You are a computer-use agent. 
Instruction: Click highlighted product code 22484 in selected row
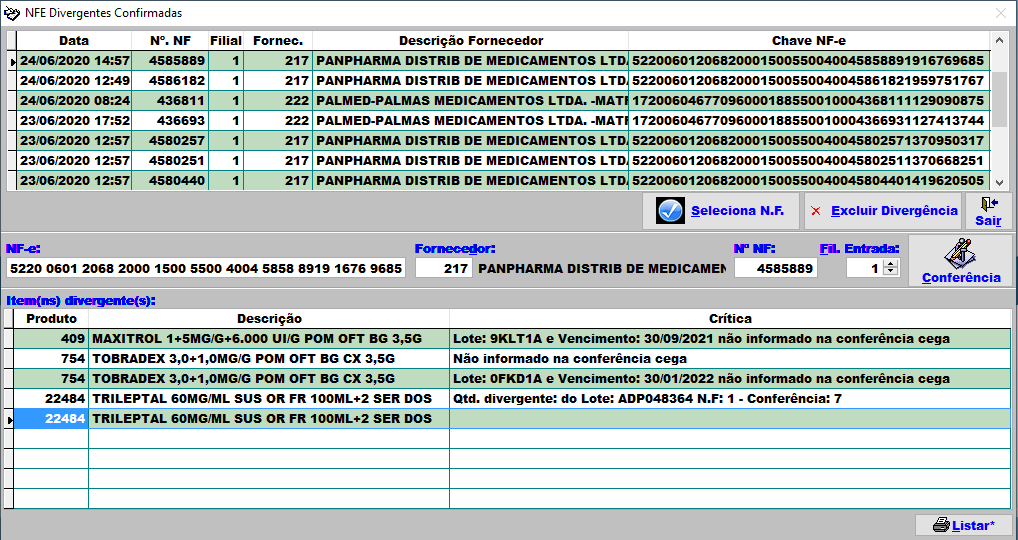(x=51, y=419)
